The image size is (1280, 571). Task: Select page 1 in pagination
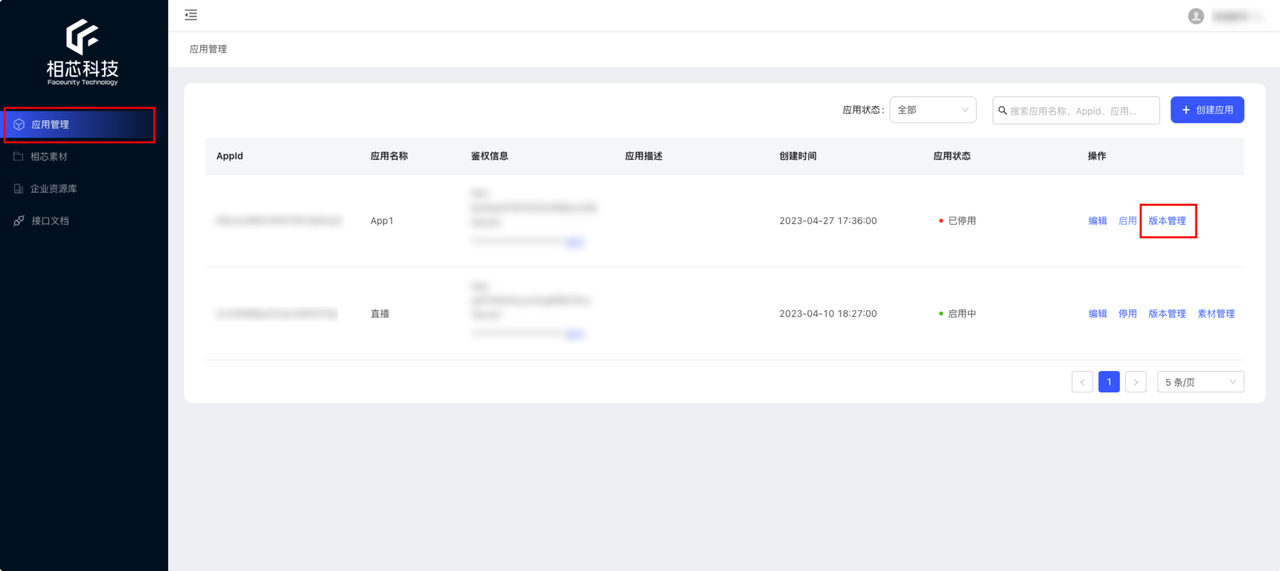1108,382
